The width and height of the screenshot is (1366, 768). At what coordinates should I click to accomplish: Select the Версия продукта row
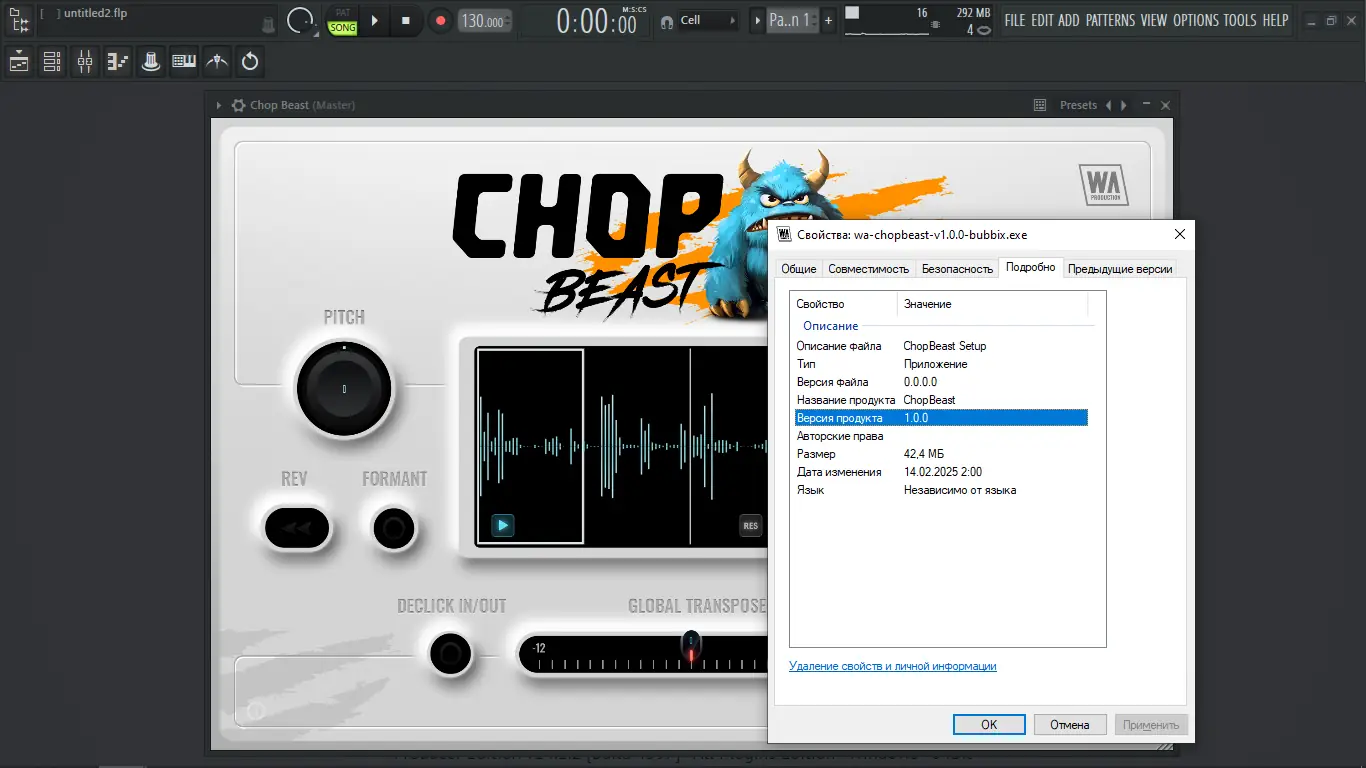[941, 418]
